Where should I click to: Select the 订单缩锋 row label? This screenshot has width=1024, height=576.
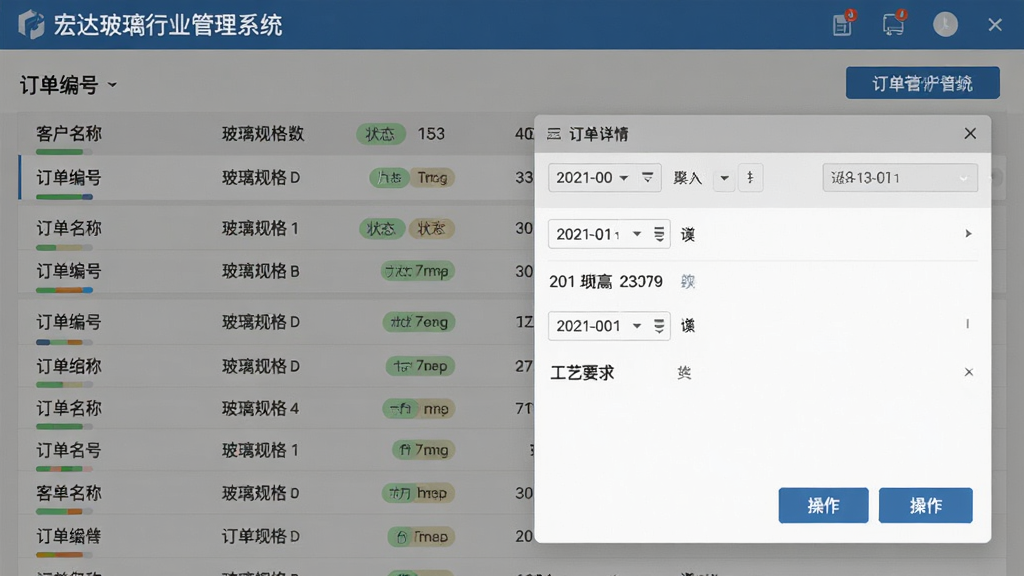click(69, 537)
